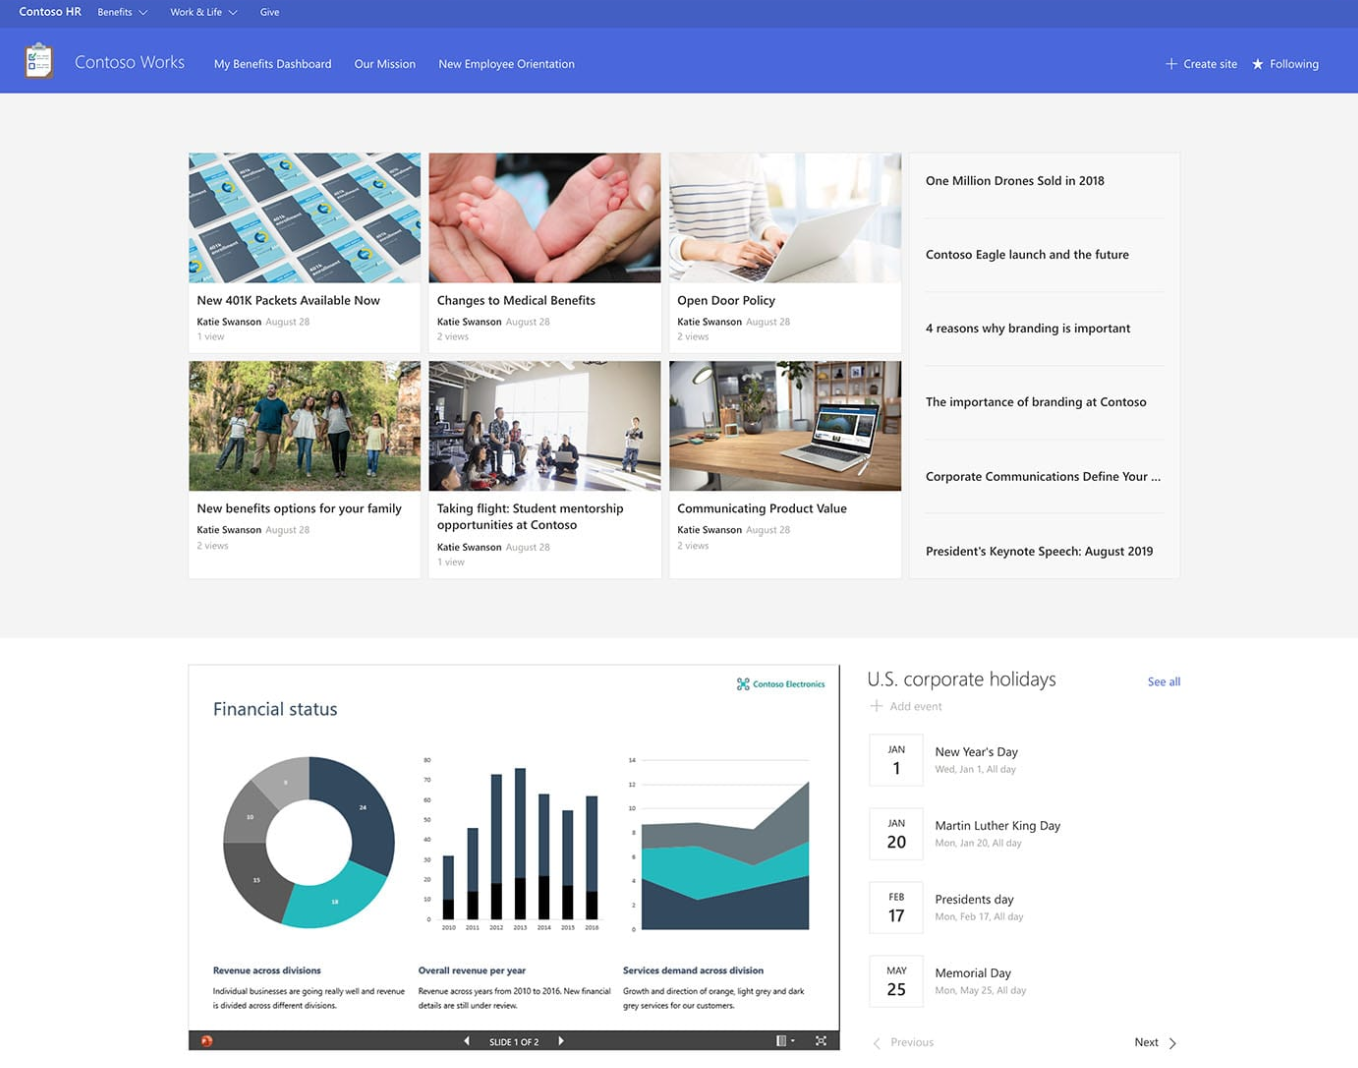Click See all holidays link
Viewport: 1358px width, 1068px height.
pos(1164,682)
